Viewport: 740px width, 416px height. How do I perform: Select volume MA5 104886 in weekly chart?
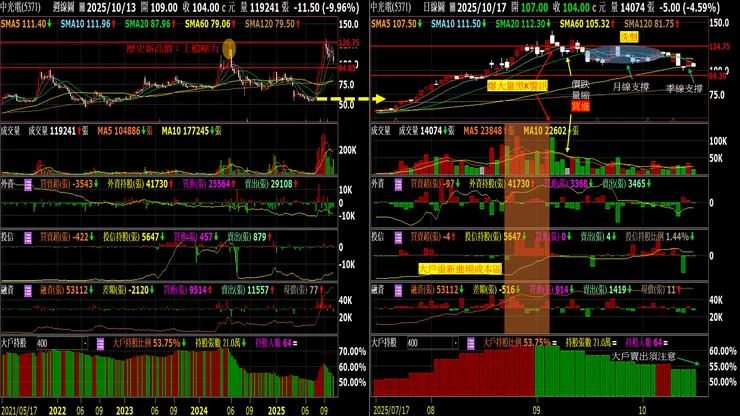coord(125,131)
